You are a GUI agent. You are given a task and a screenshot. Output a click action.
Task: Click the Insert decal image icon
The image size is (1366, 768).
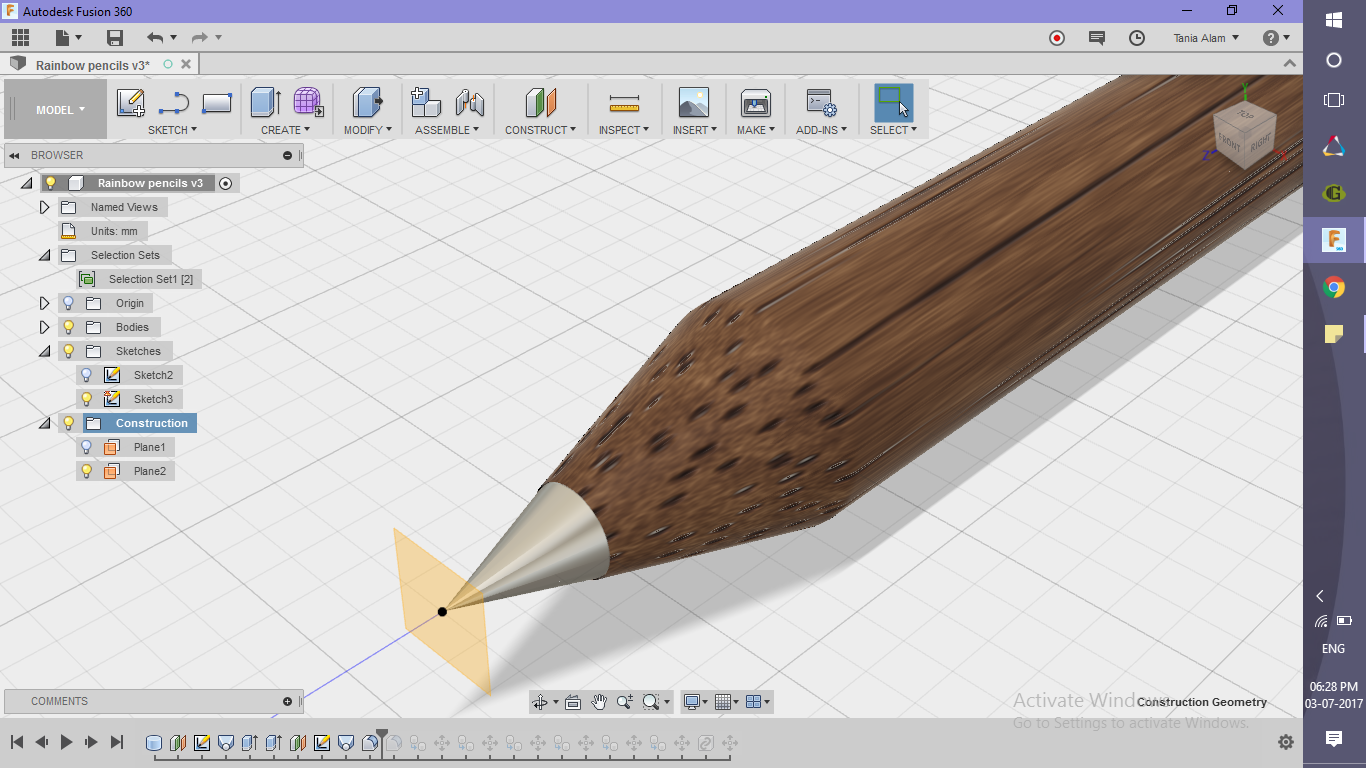coord(693,103)
